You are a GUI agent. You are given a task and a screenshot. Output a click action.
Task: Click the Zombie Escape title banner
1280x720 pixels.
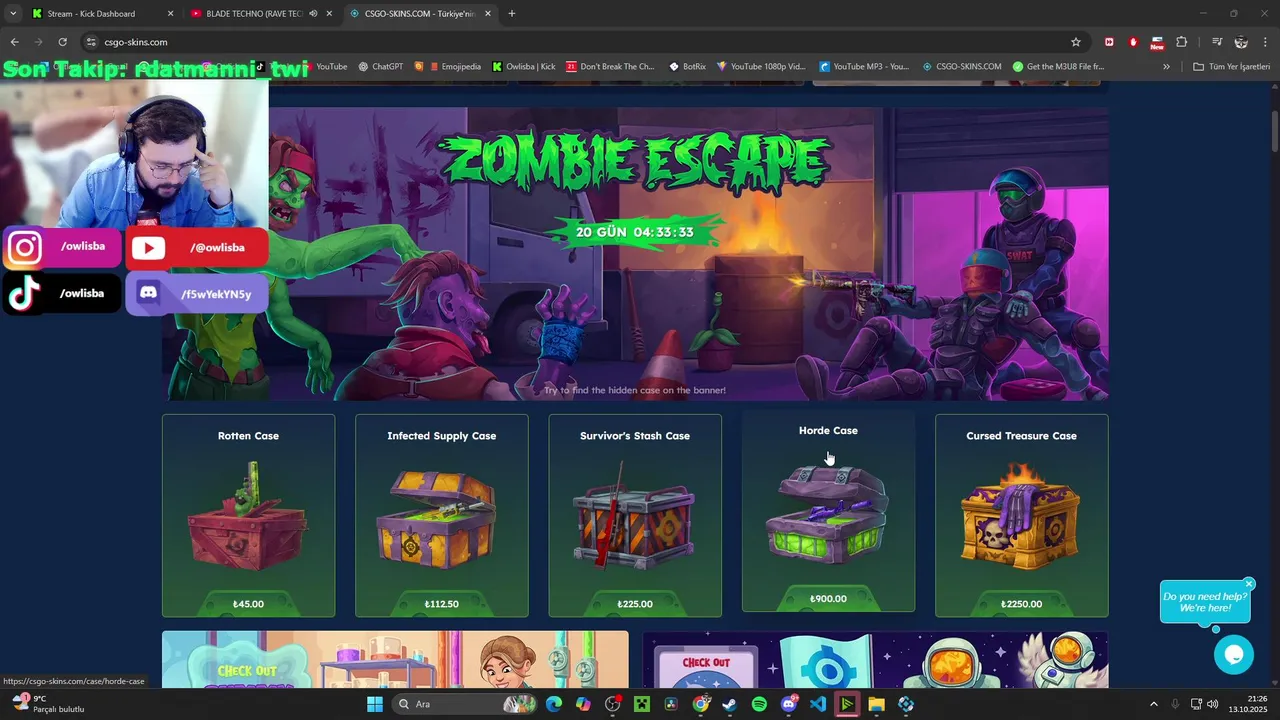[x=634, y=160]
